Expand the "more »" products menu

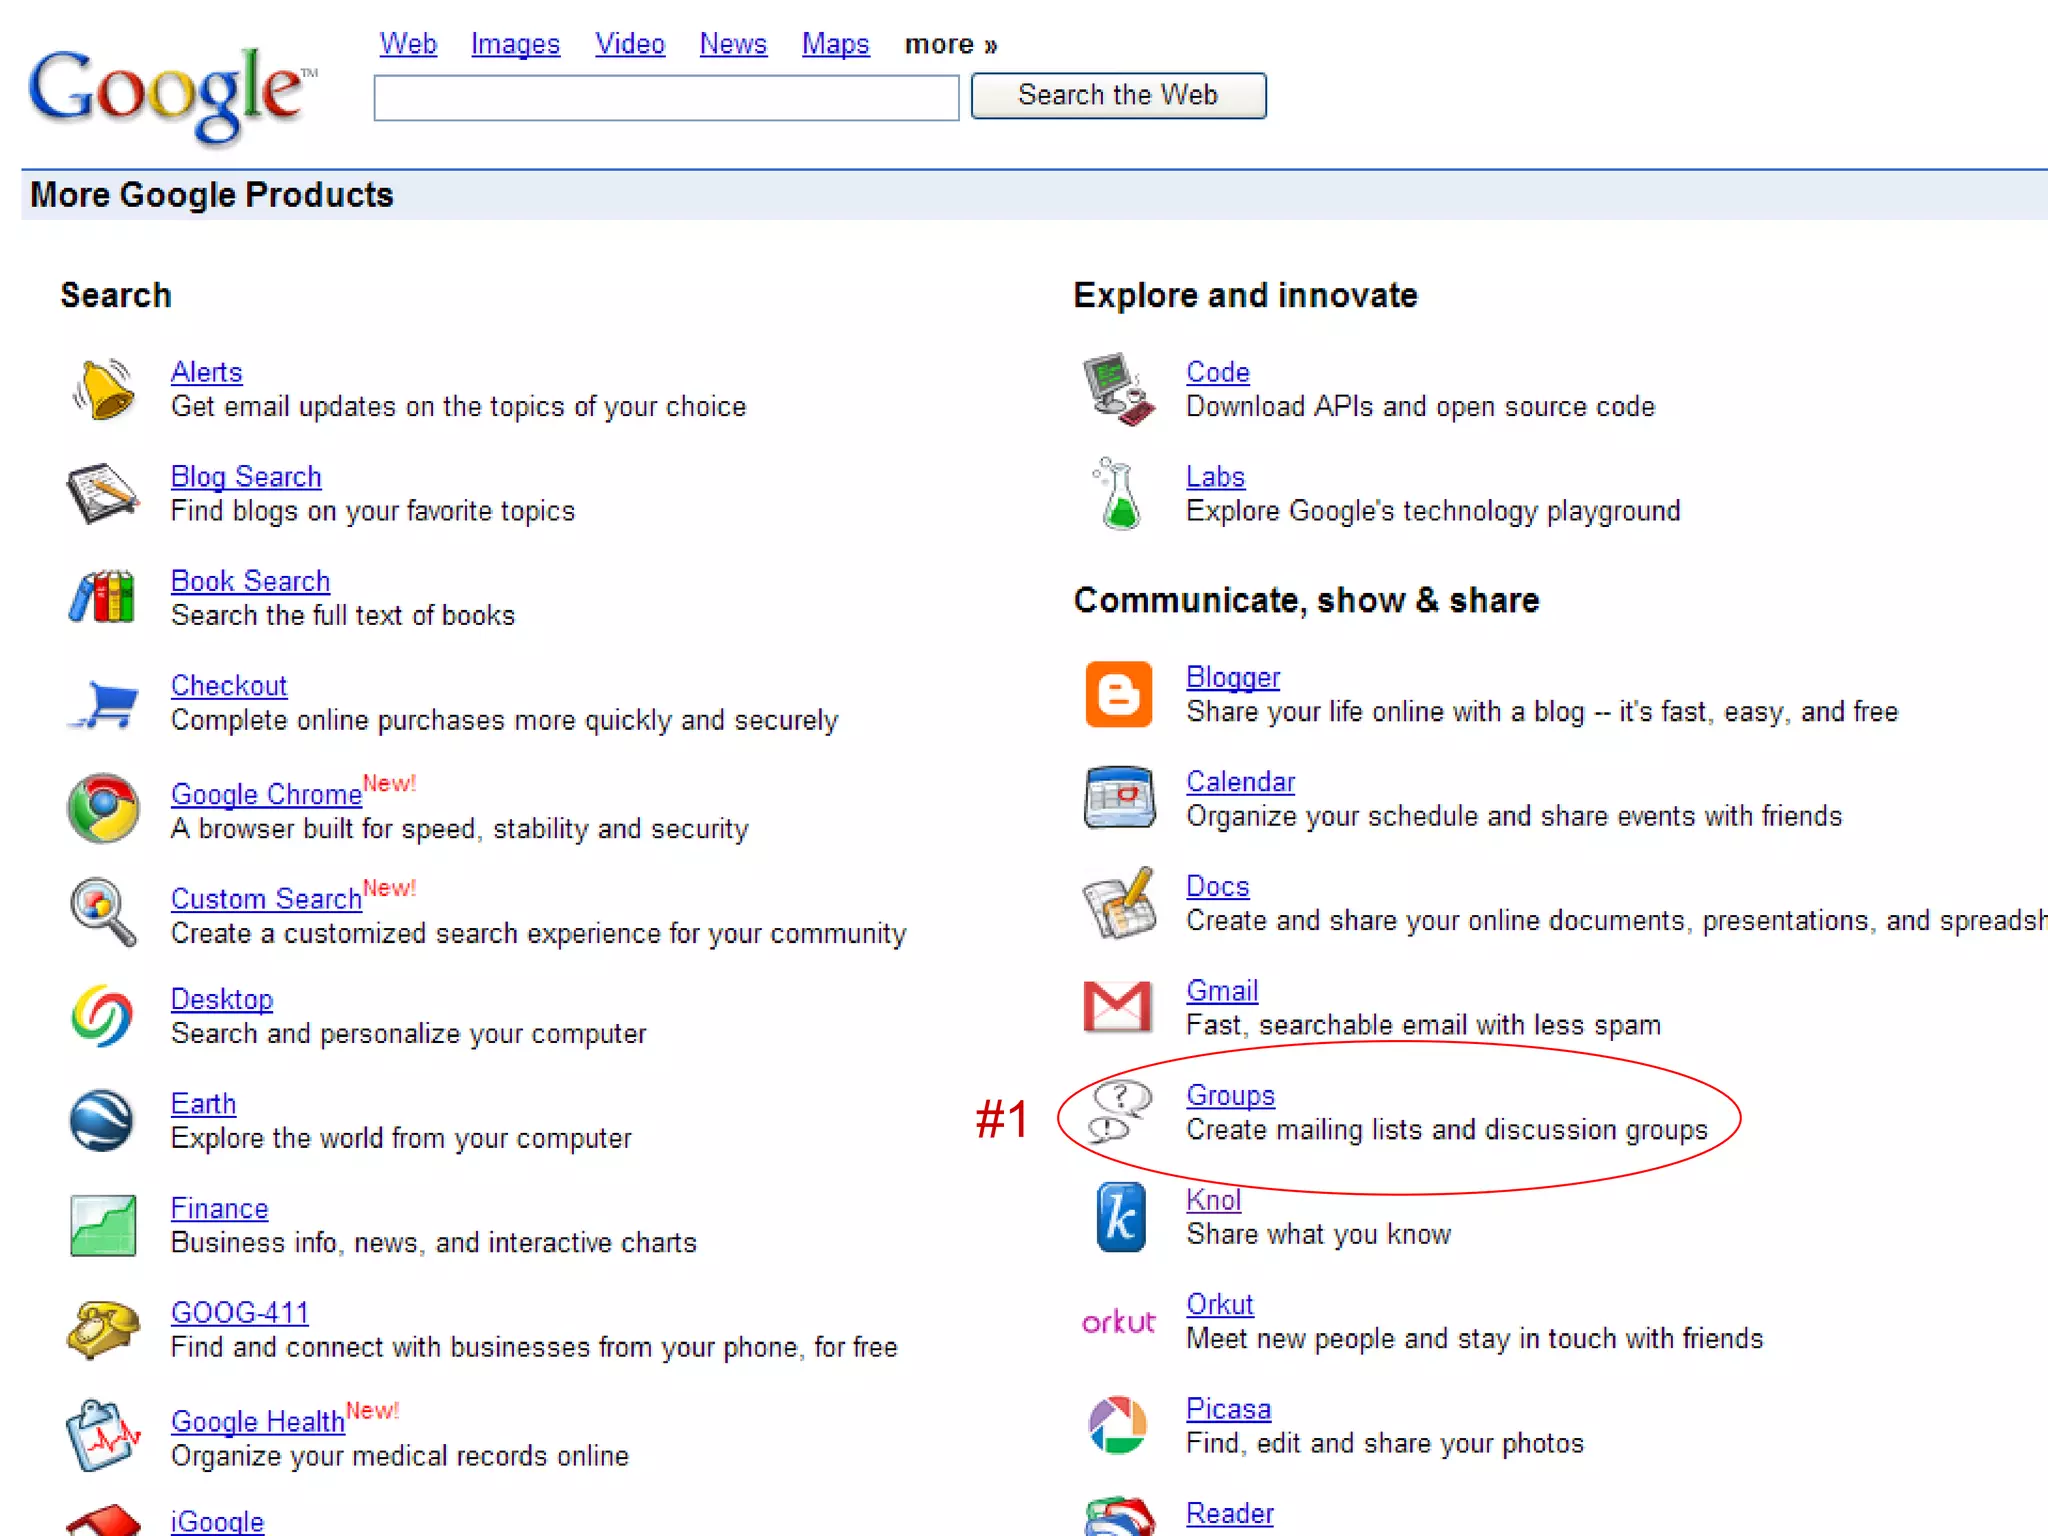pos(950,44)
